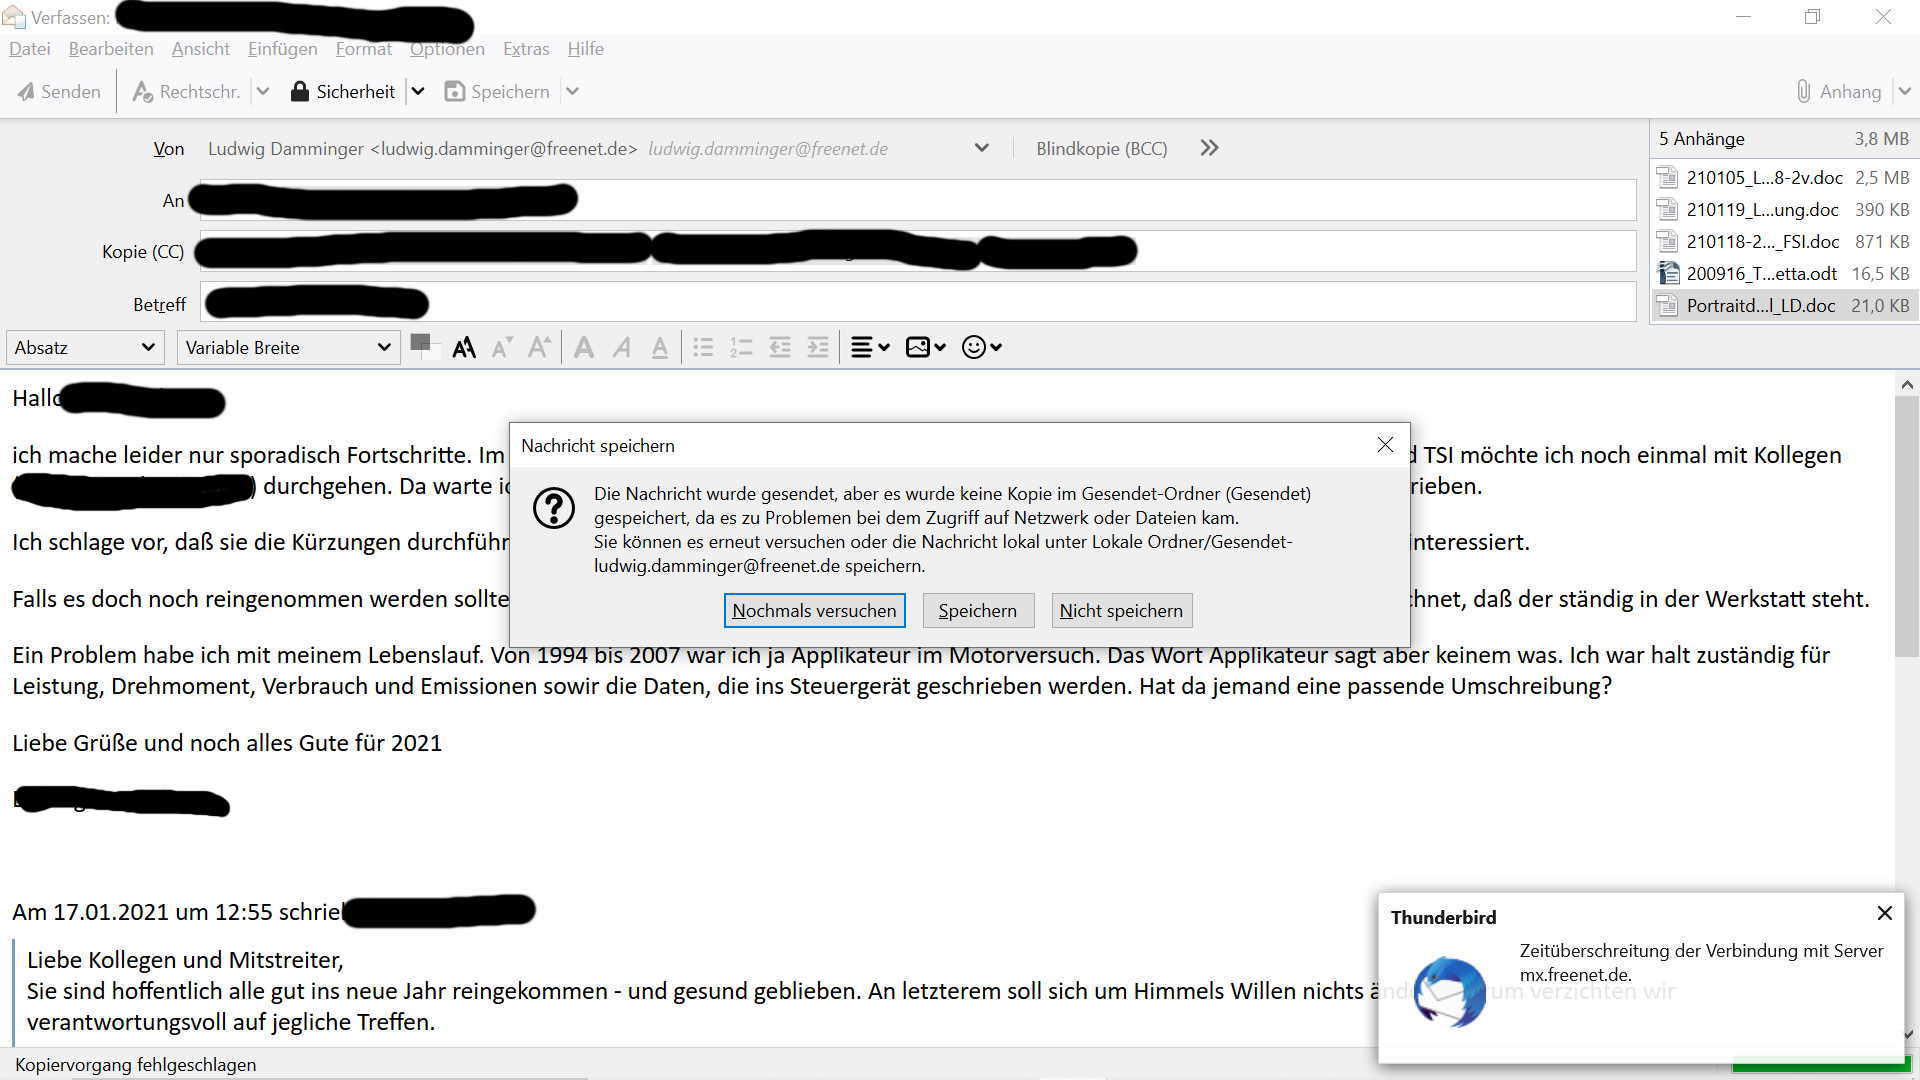Click the Nochmals versuchen button
This screenshot has height=1080, width=1920.
(814, 610)
